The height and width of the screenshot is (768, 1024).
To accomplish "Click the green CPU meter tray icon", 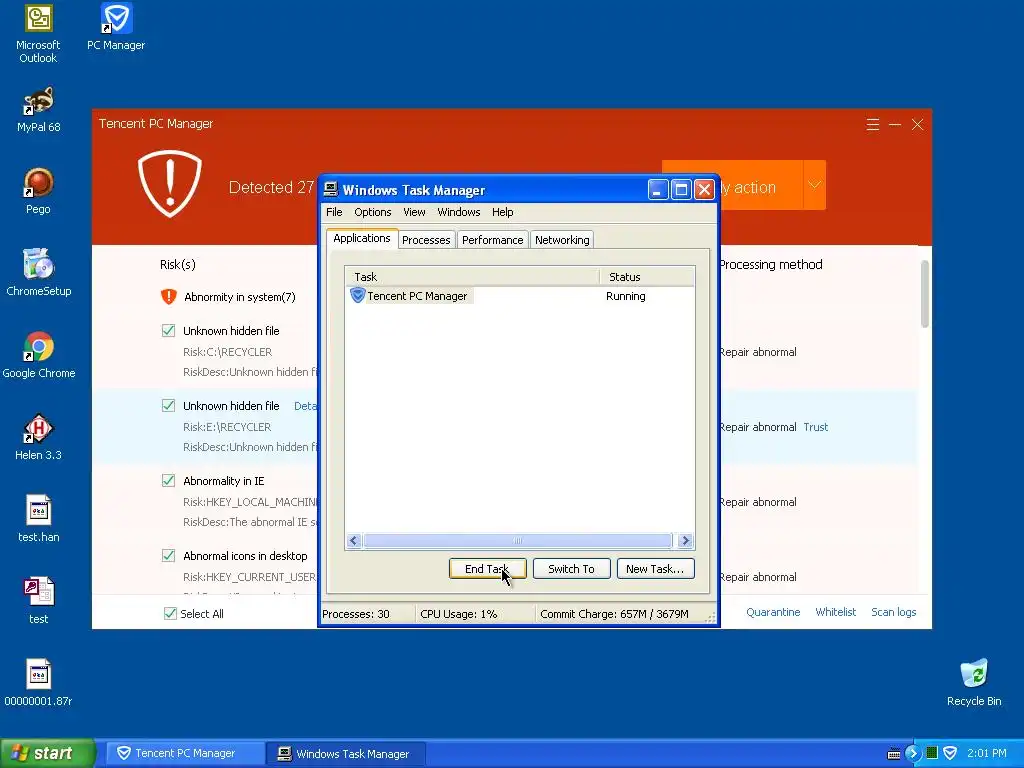I will (x=932, y=753).
